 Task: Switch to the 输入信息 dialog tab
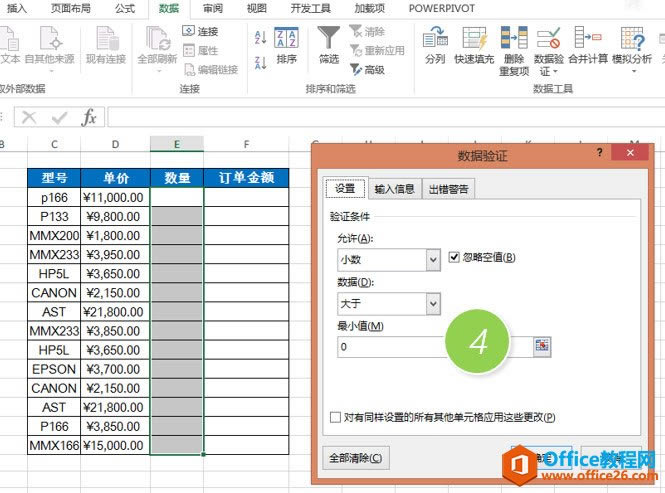394,189
